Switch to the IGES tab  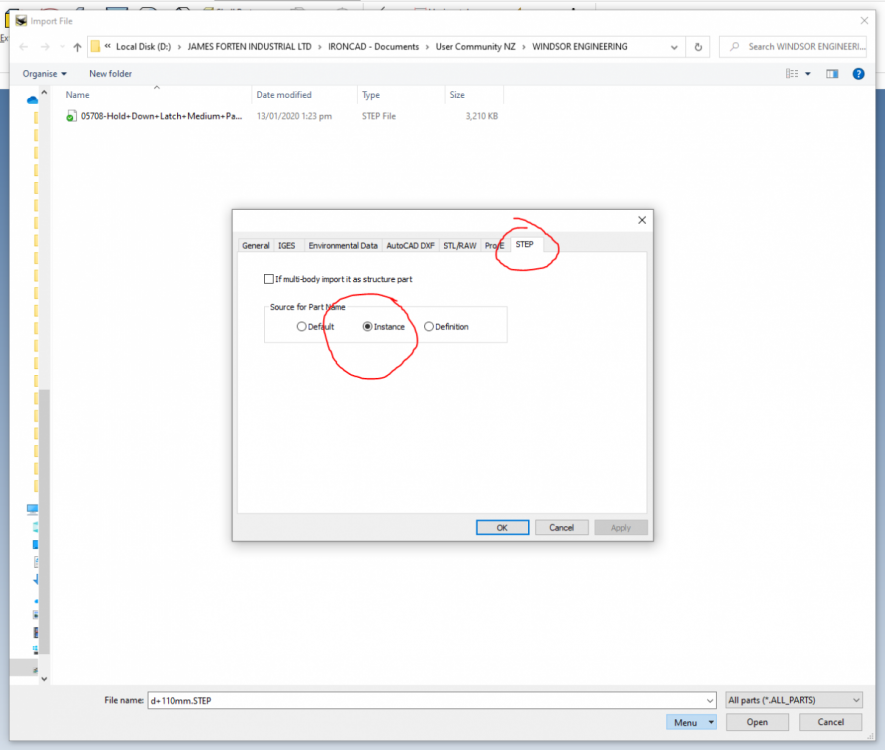[x=287, y=245]
